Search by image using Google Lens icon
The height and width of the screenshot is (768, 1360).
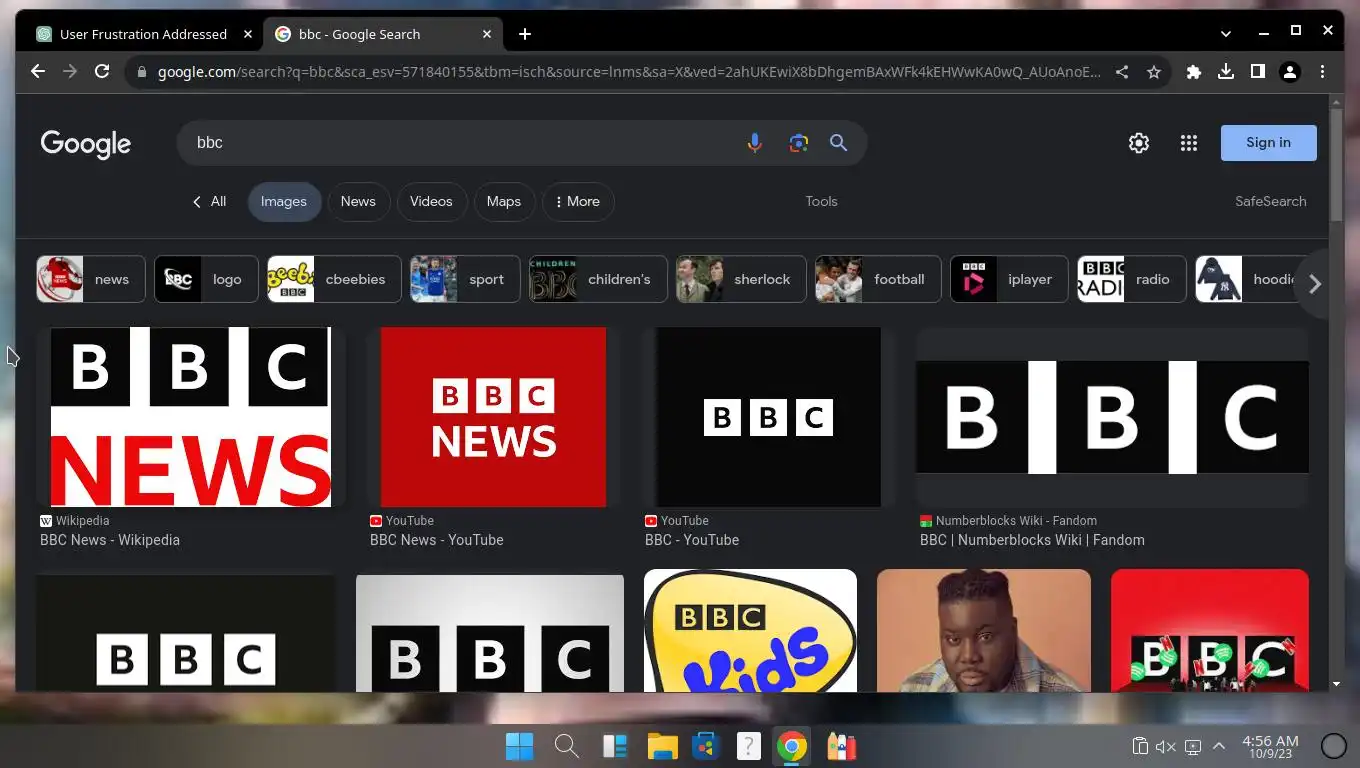pos(798,143)
